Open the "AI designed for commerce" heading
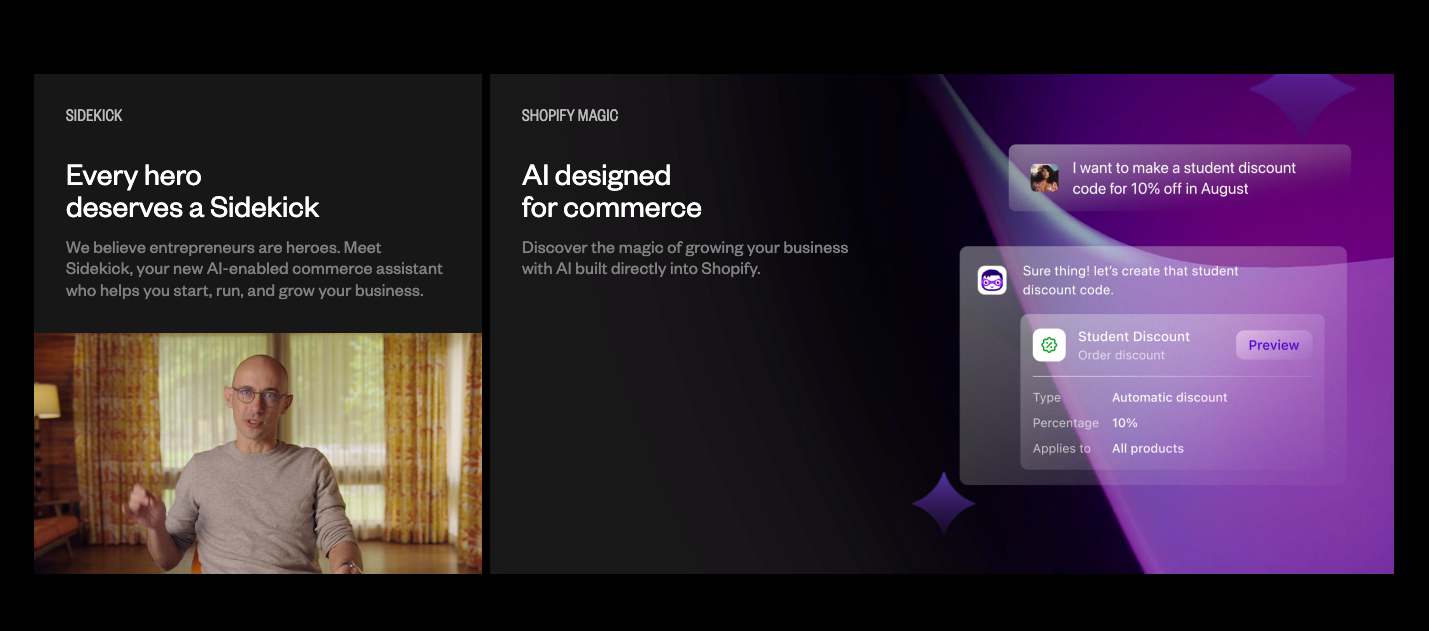1429x631 pixels. 611,191
